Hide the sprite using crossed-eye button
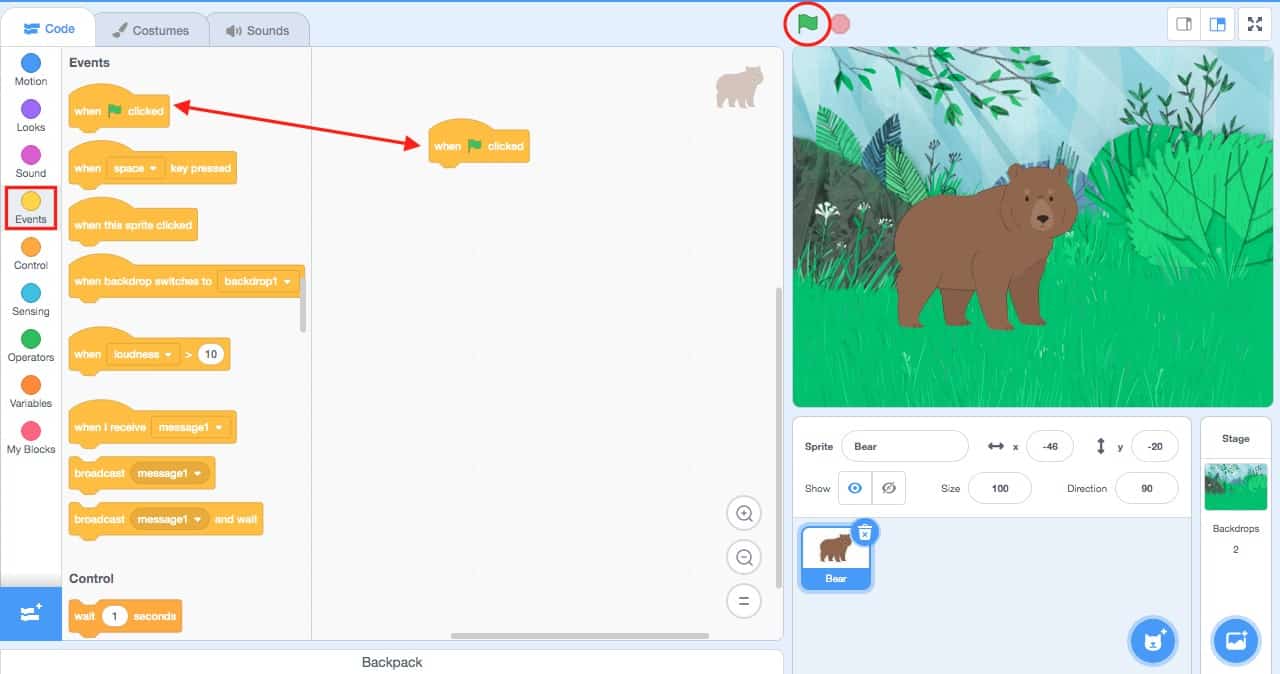This screenshot has height=674, width=1280. click(888, 488)
